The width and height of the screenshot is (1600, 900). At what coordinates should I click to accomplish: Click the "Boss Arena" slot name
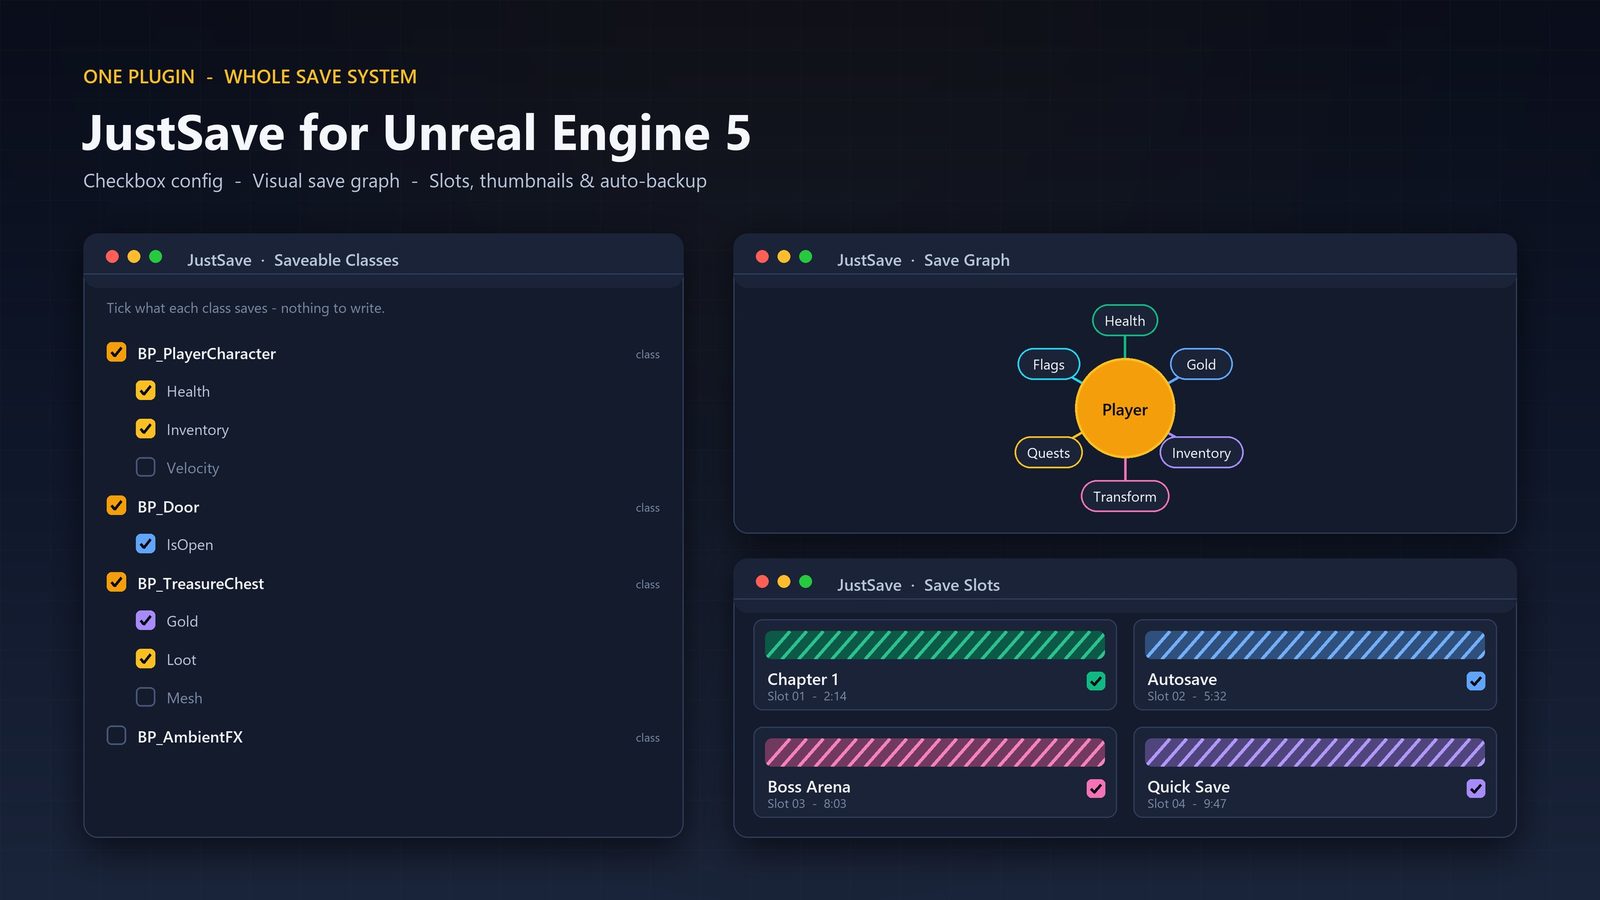809,787
